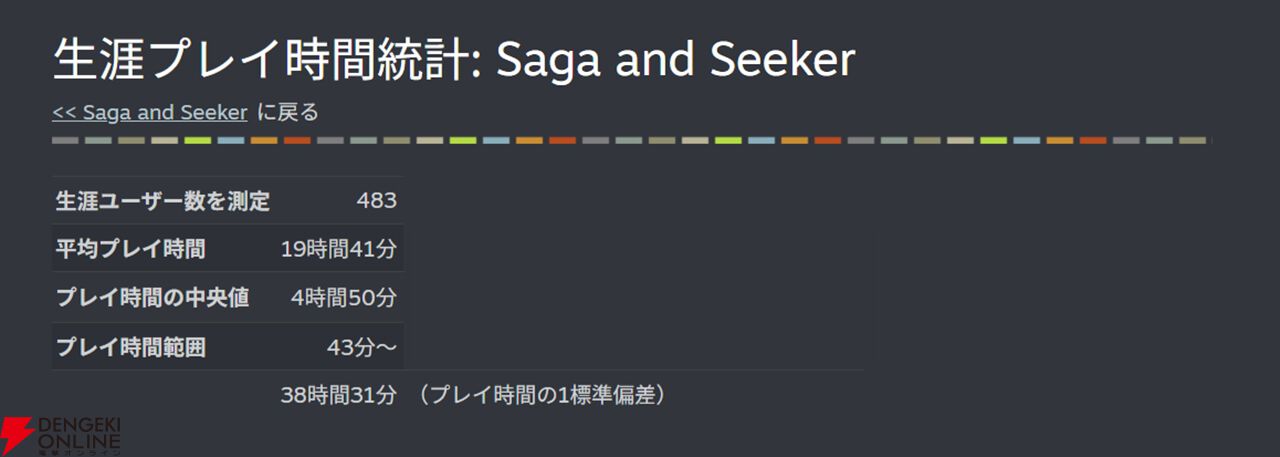Open the "<< Saga and Seeker" back link
Viewport: 1280px width, 457px height.
coord(149,112)
